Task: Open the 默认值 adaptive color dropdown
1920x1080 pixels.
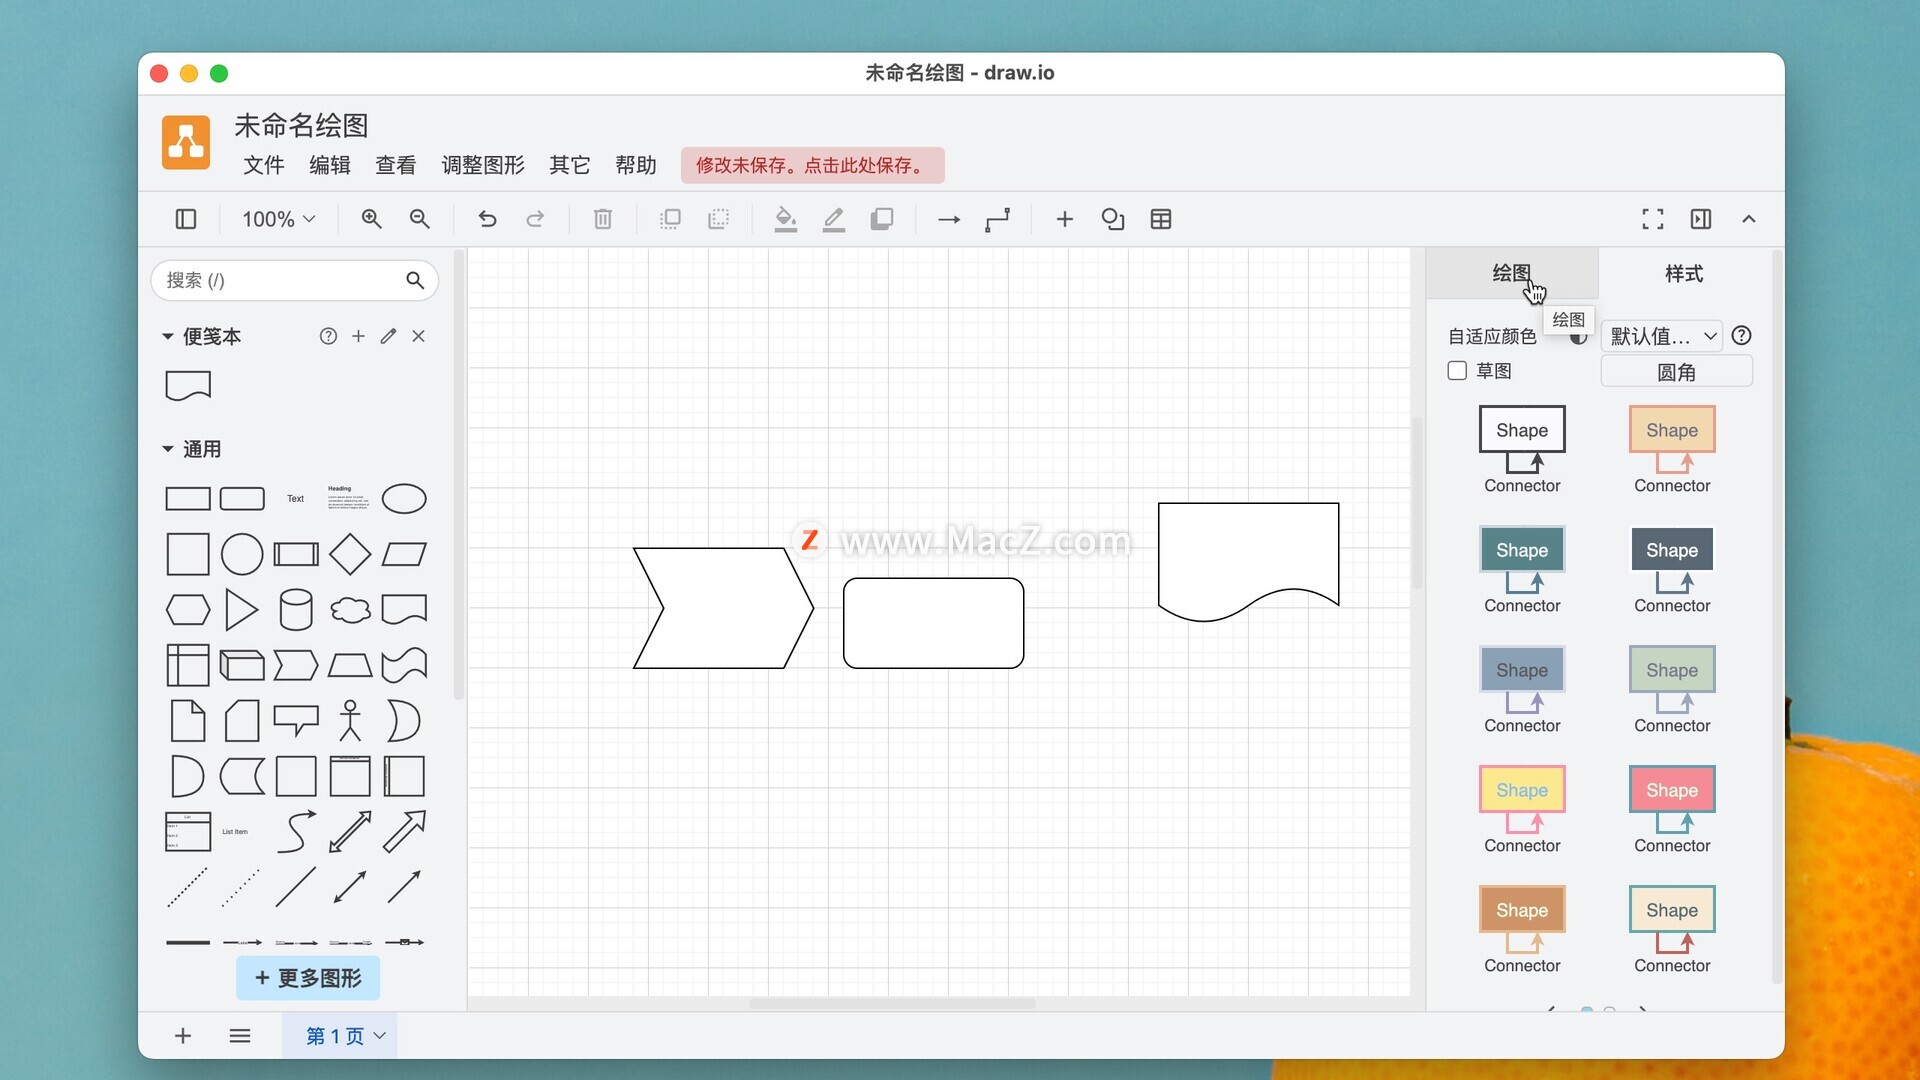Action: 1663,337
